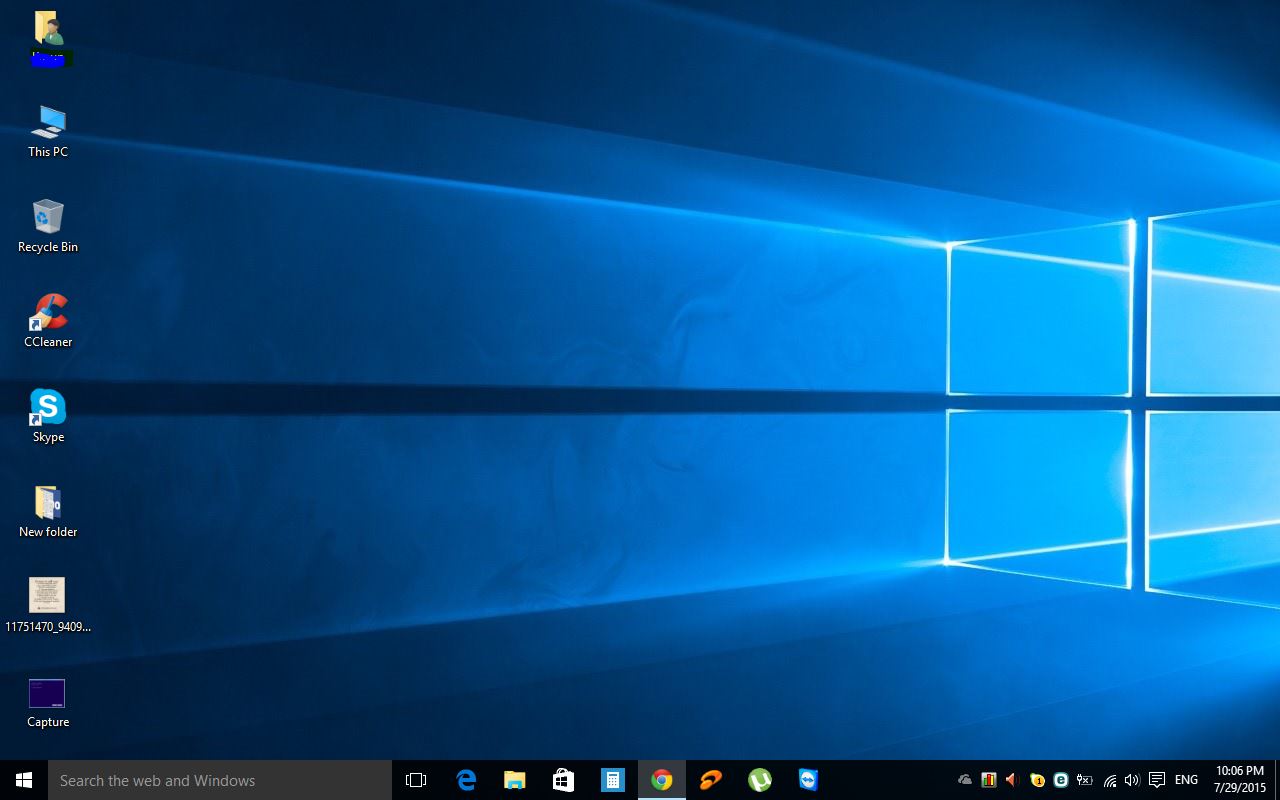Click the yellow badge tray icon
1280x800 pixels.
pos(1037,780)
